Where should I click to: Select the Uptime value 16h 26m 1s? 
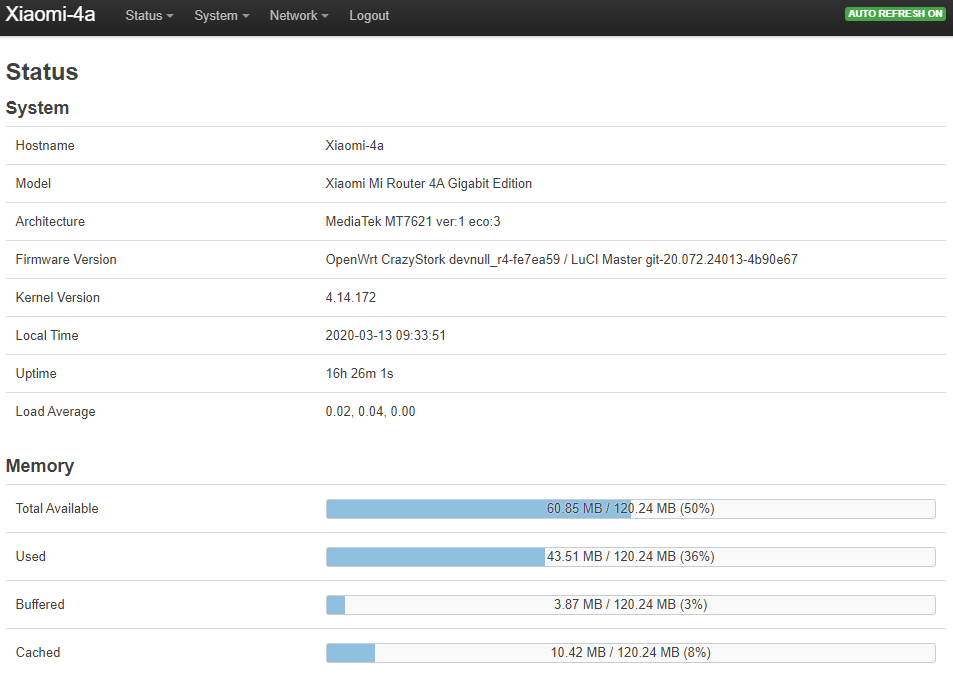[x=359, y=373]
